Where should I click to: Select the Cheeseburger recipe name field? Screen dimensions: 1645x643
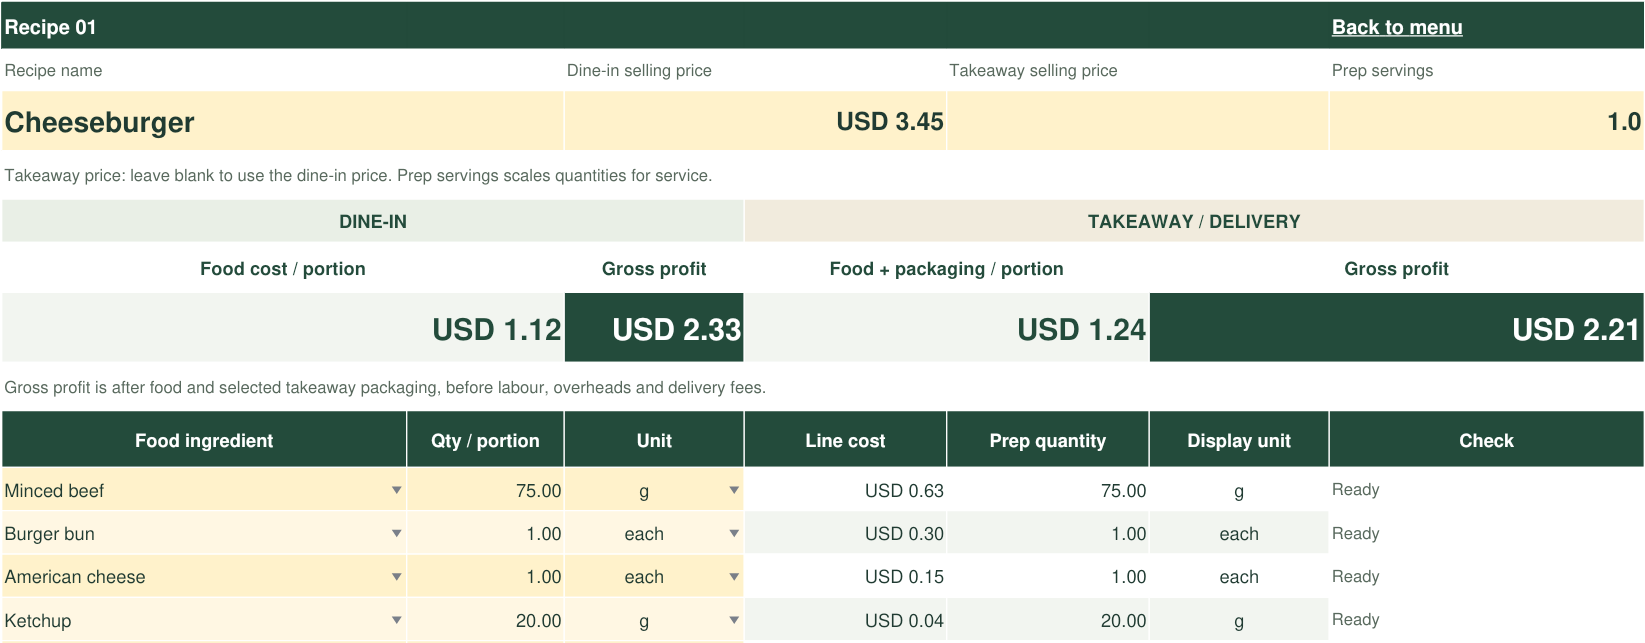click(x=283, y=121)
